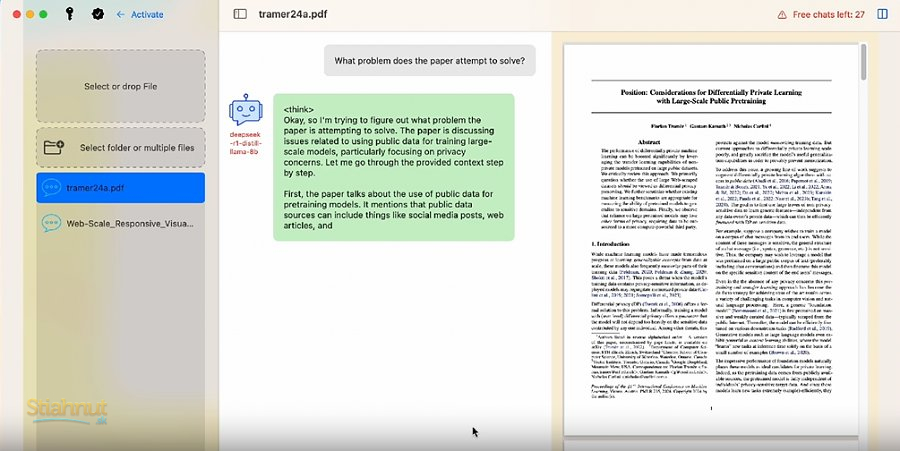Open the Web-Scale_Responsive_Visua... chat
Screen dimensions: 900x451
(x=121, y=223)
